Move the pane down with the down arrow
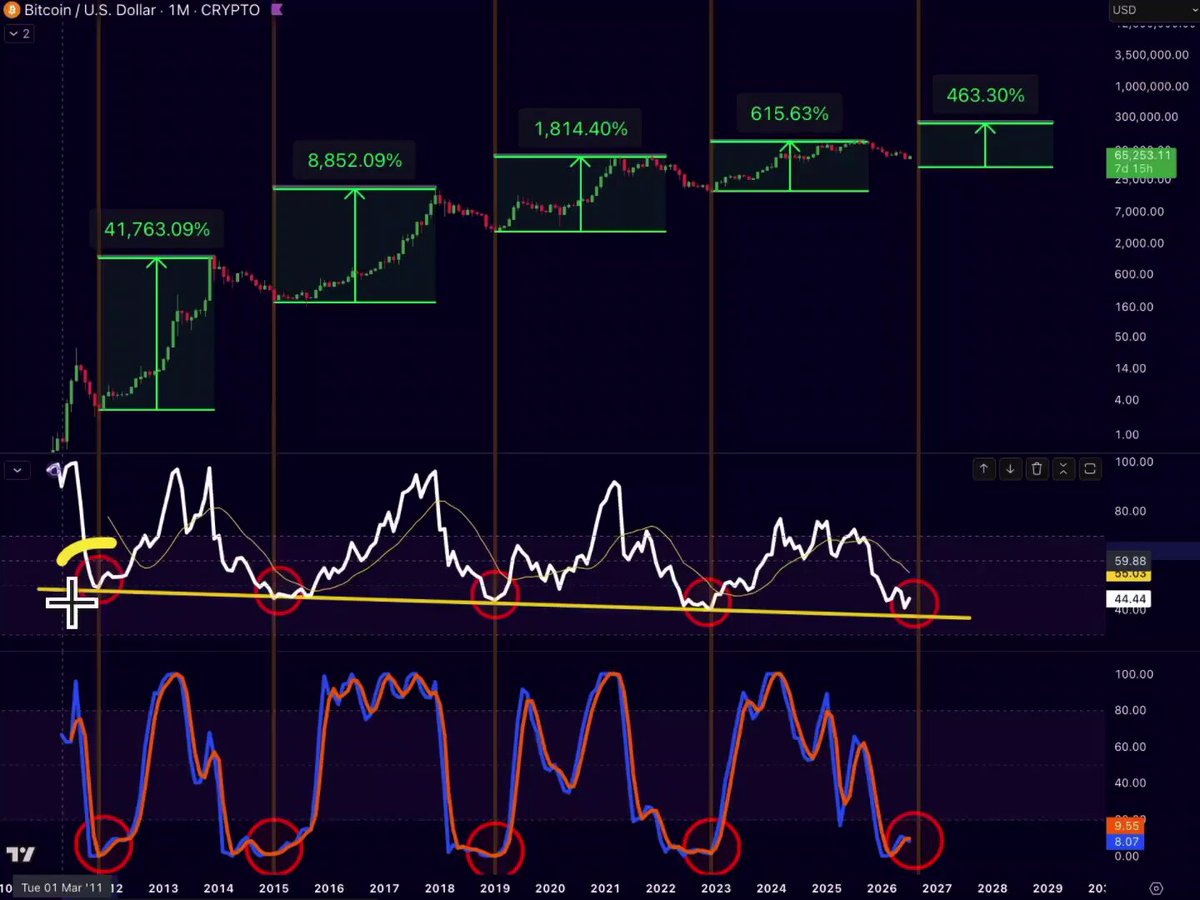Viewport: 1200px width, 900px height. [x=1010, y=468]
